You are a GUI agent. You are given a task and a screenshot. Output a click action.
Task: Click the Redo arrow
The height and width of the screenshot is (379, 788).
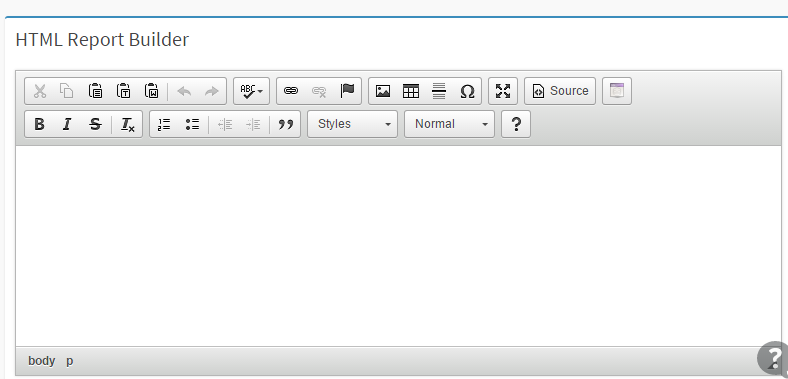click(212, 91)
